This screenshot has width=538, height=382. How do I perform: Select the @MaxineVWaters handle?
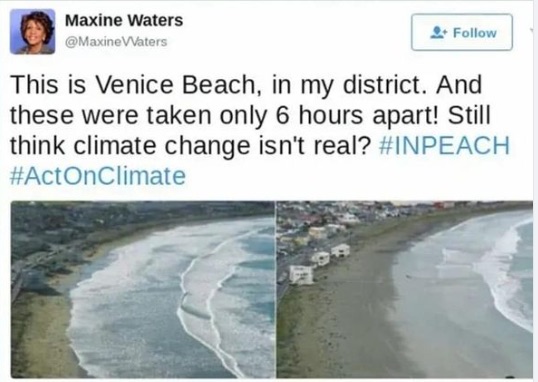(x=116, y=42)
